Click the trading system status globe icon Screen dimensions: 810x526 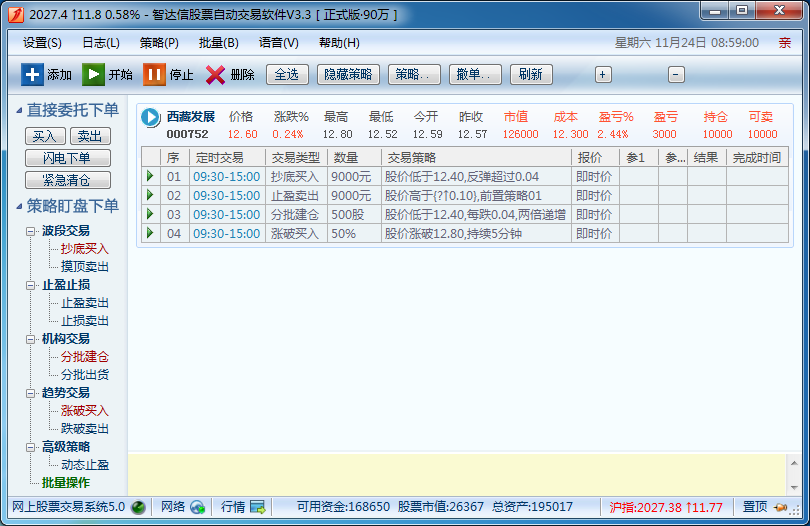(x=138, y=507)
